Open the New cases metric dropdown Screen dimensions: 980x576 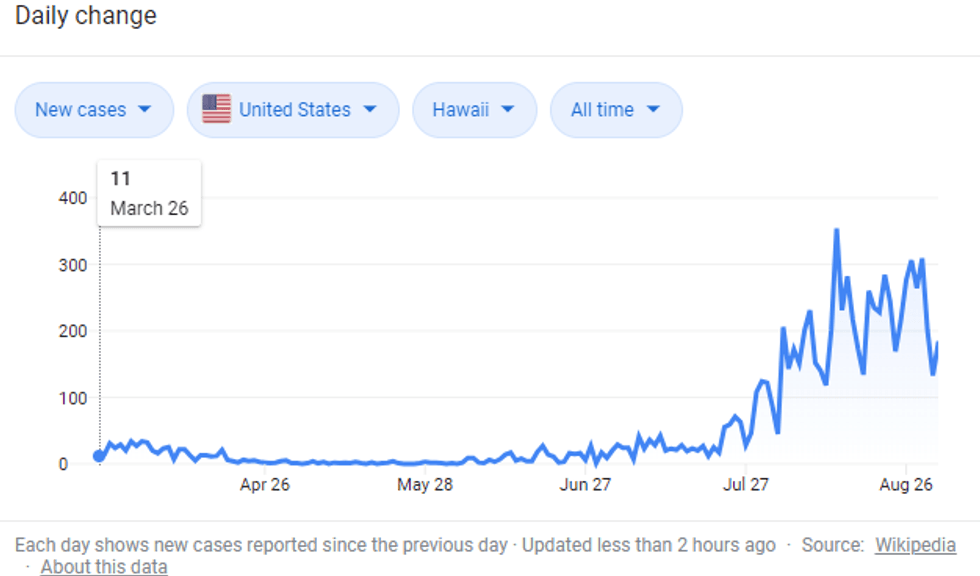(93, 109)
